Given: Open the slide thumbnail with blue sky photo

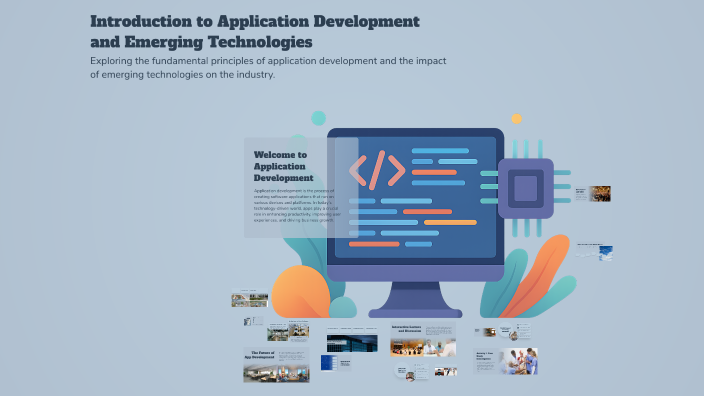Looking at the screenshot, I should tap(594, 251).
